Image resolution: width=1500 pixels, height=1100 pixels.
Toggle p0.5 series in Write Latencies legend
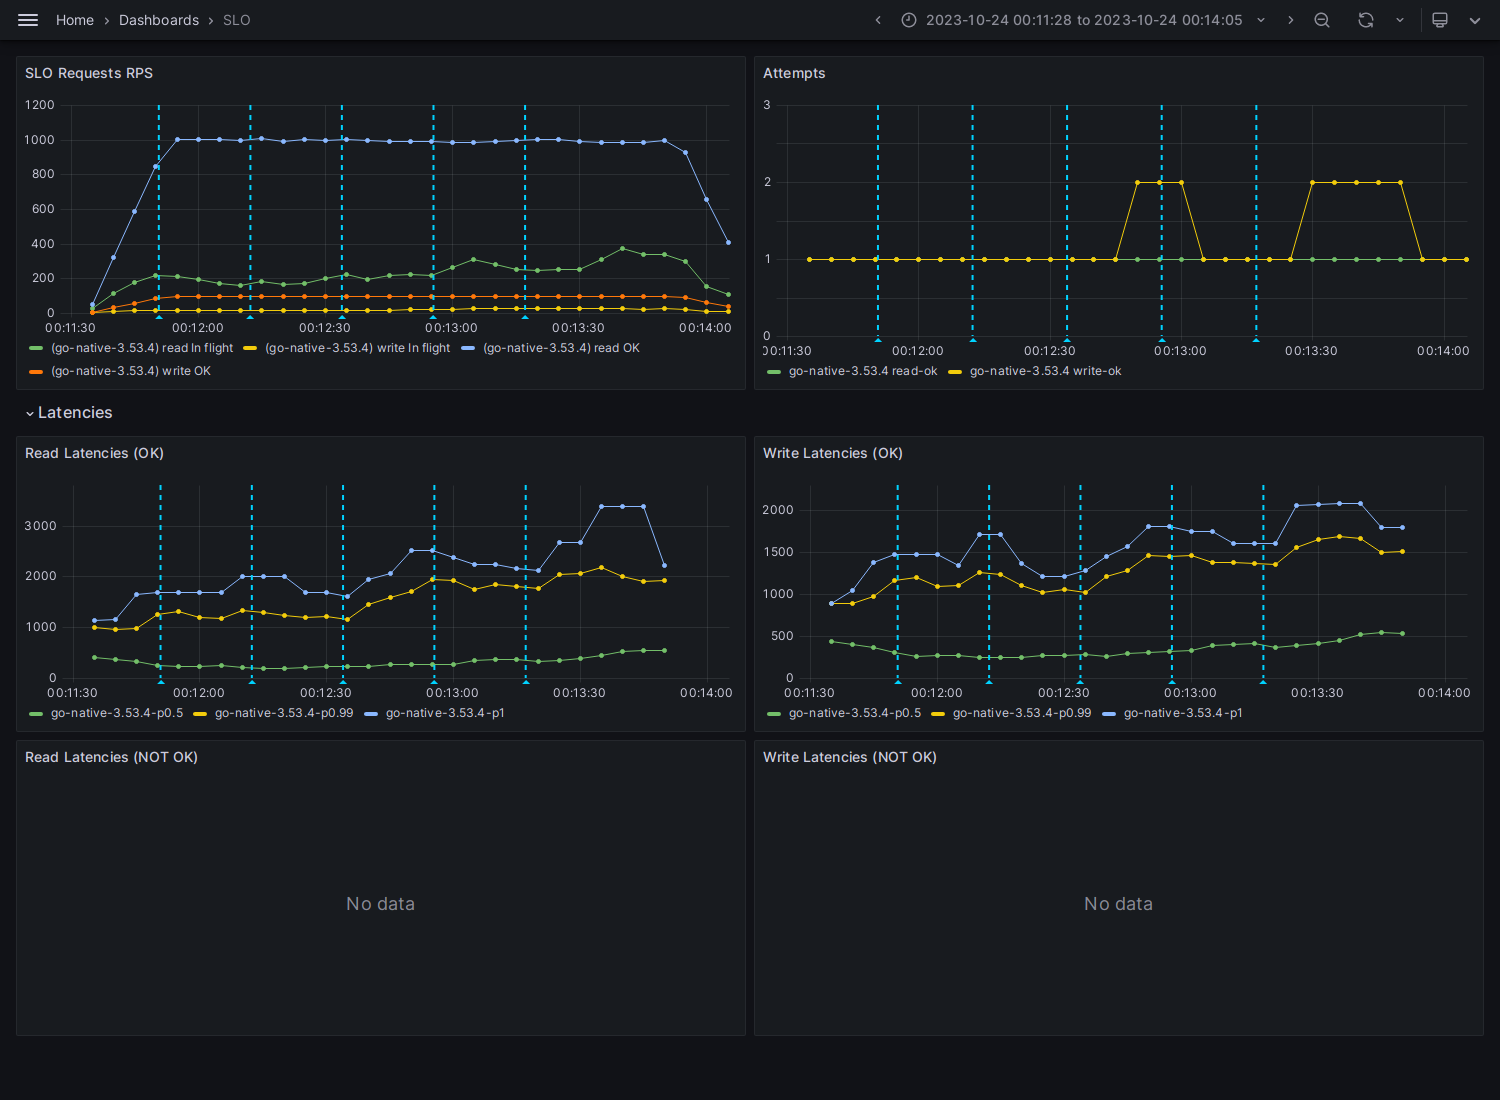coord(855,713)
